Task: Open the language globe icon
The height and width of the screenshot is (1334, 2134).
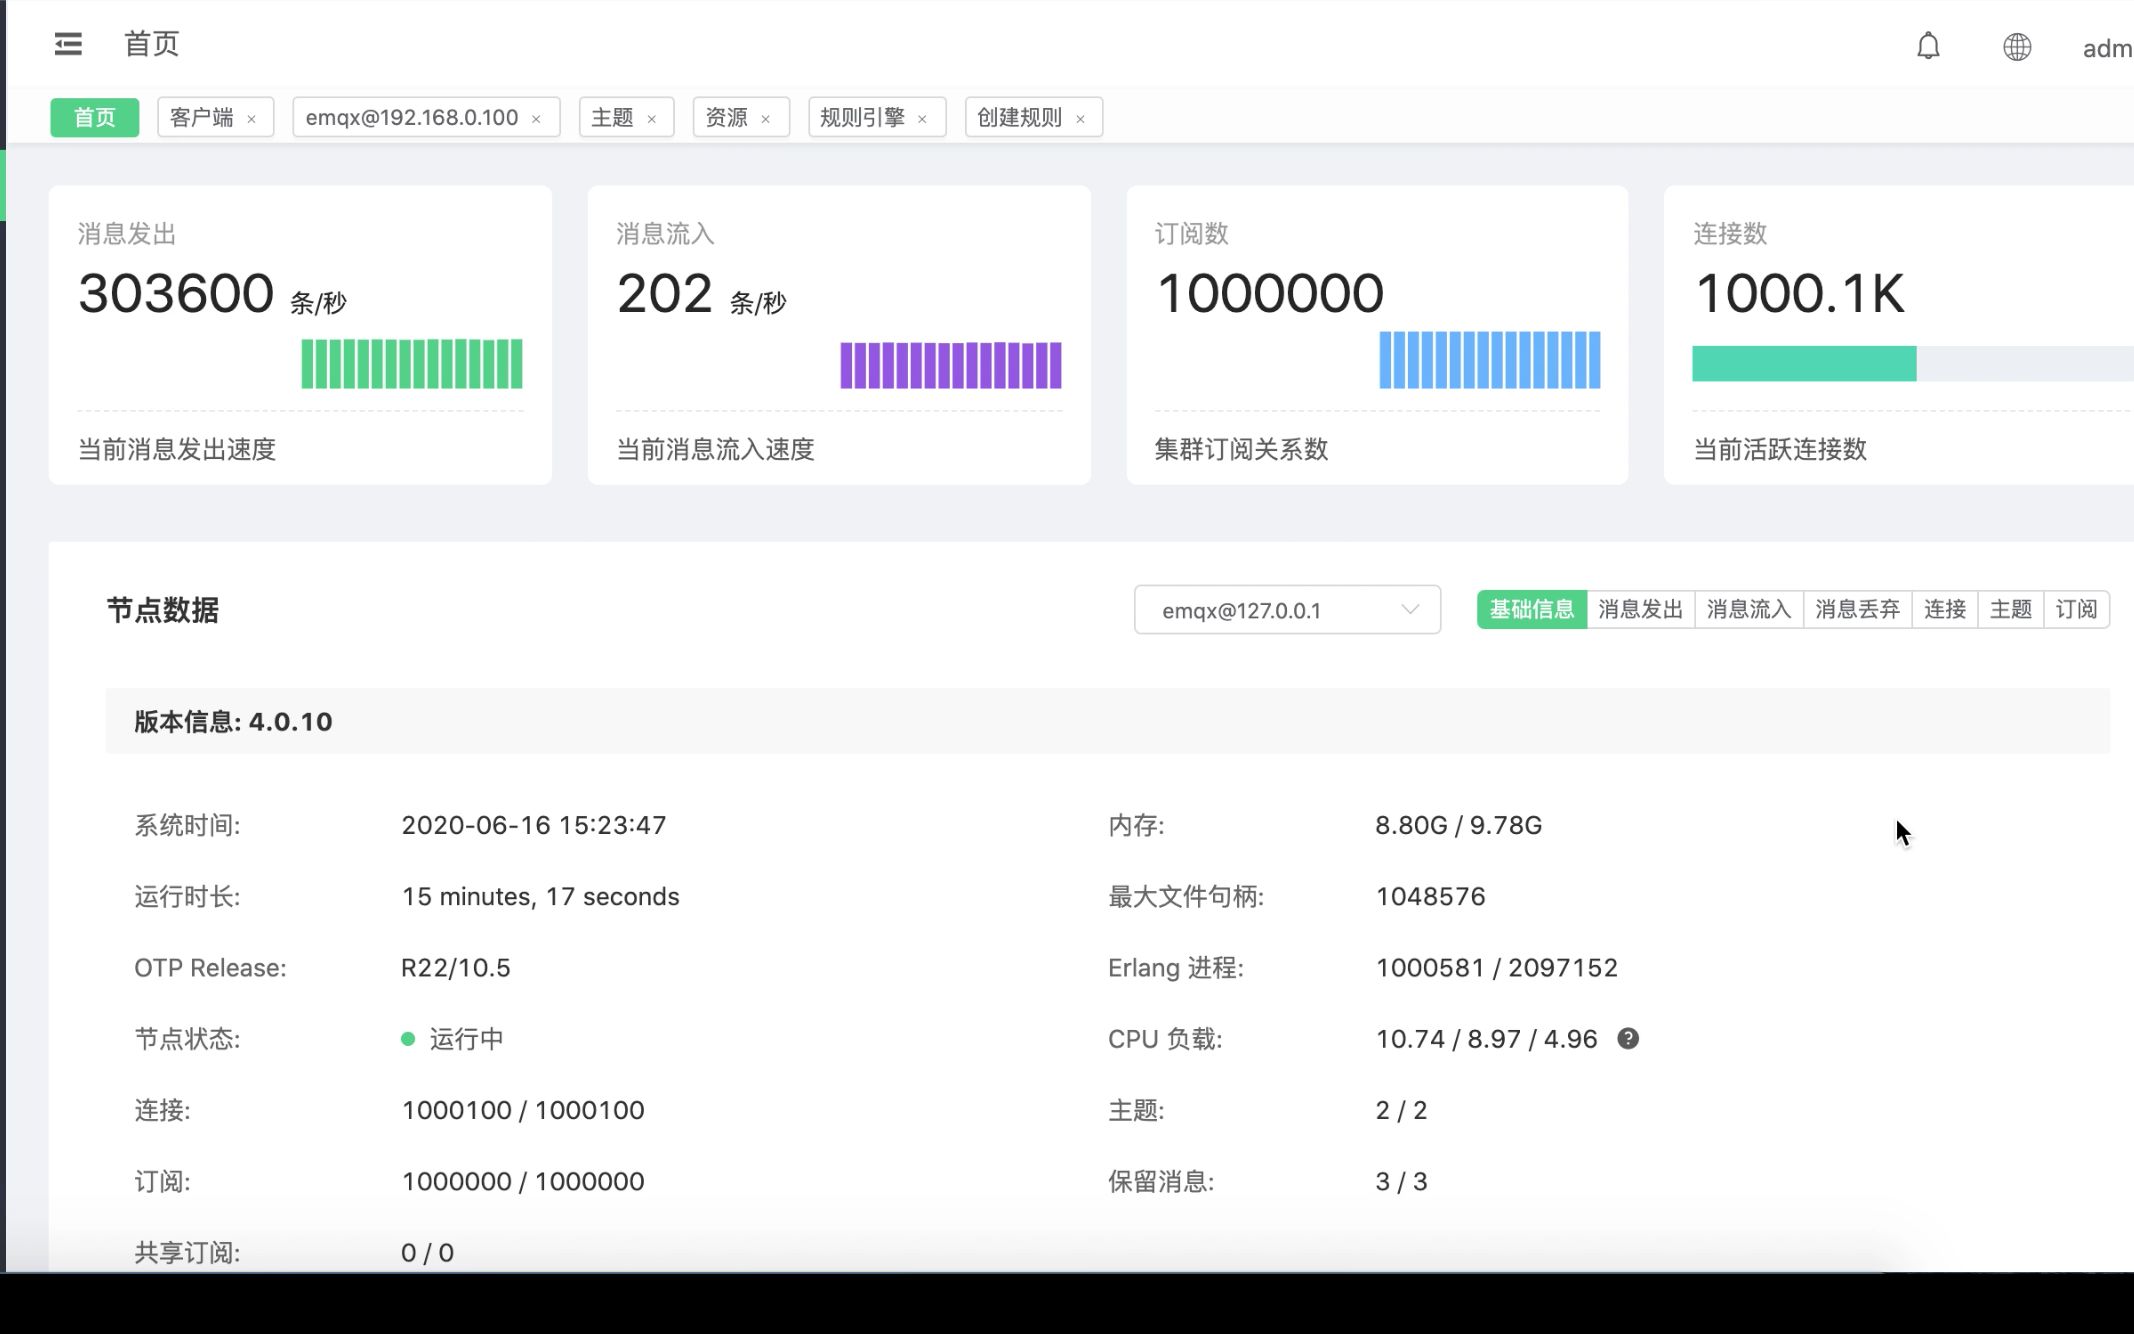Action: tap(2017, 47)
